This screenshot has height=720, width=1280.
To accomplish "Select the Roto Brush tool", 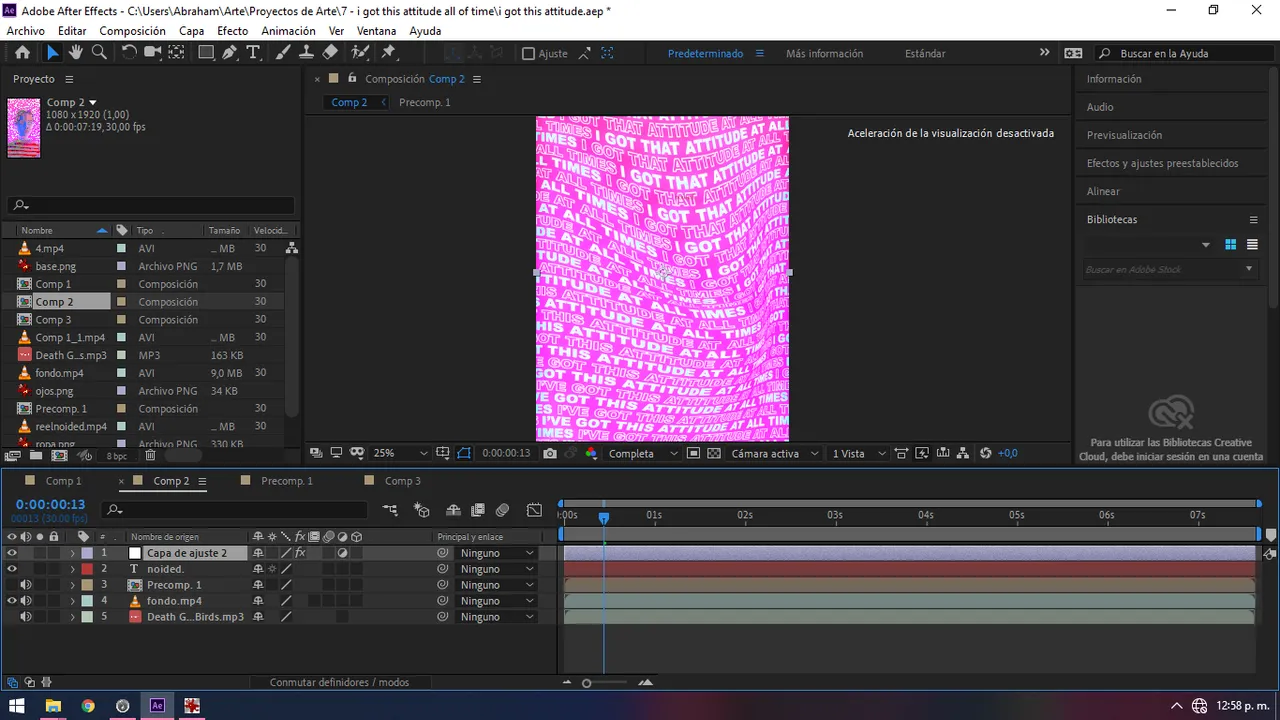I will [x=359, y=53].
